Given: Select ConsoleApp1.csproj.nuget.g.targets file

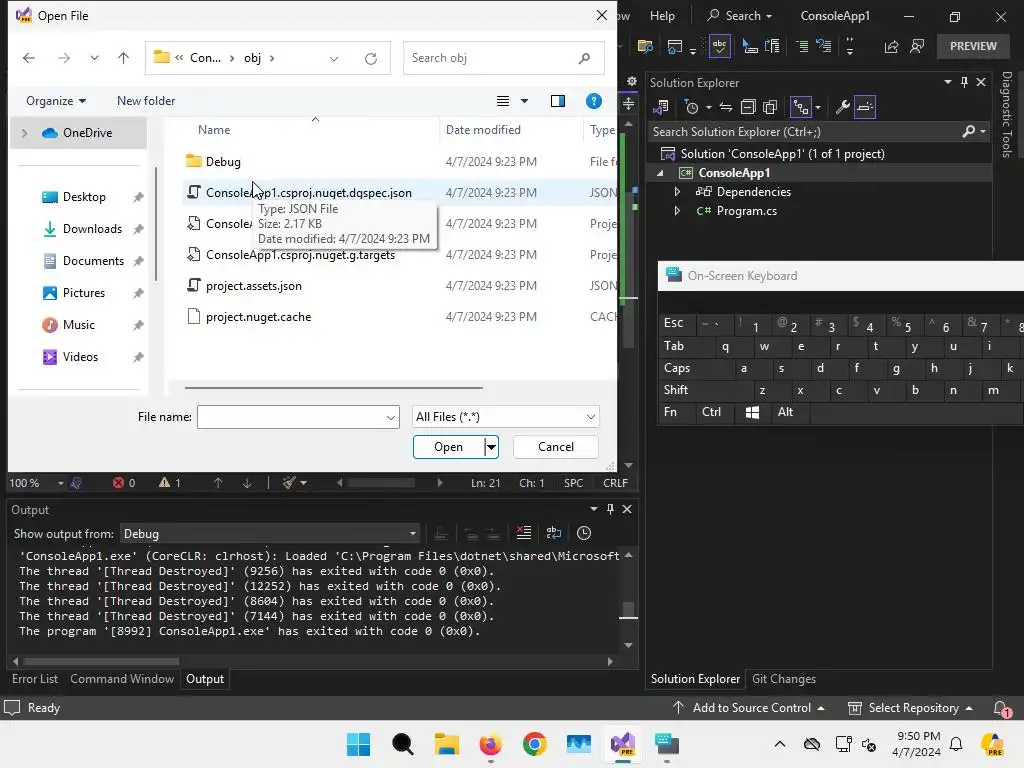Looking at the screenshot, I should pyautogui.click(x=300, y=255).
